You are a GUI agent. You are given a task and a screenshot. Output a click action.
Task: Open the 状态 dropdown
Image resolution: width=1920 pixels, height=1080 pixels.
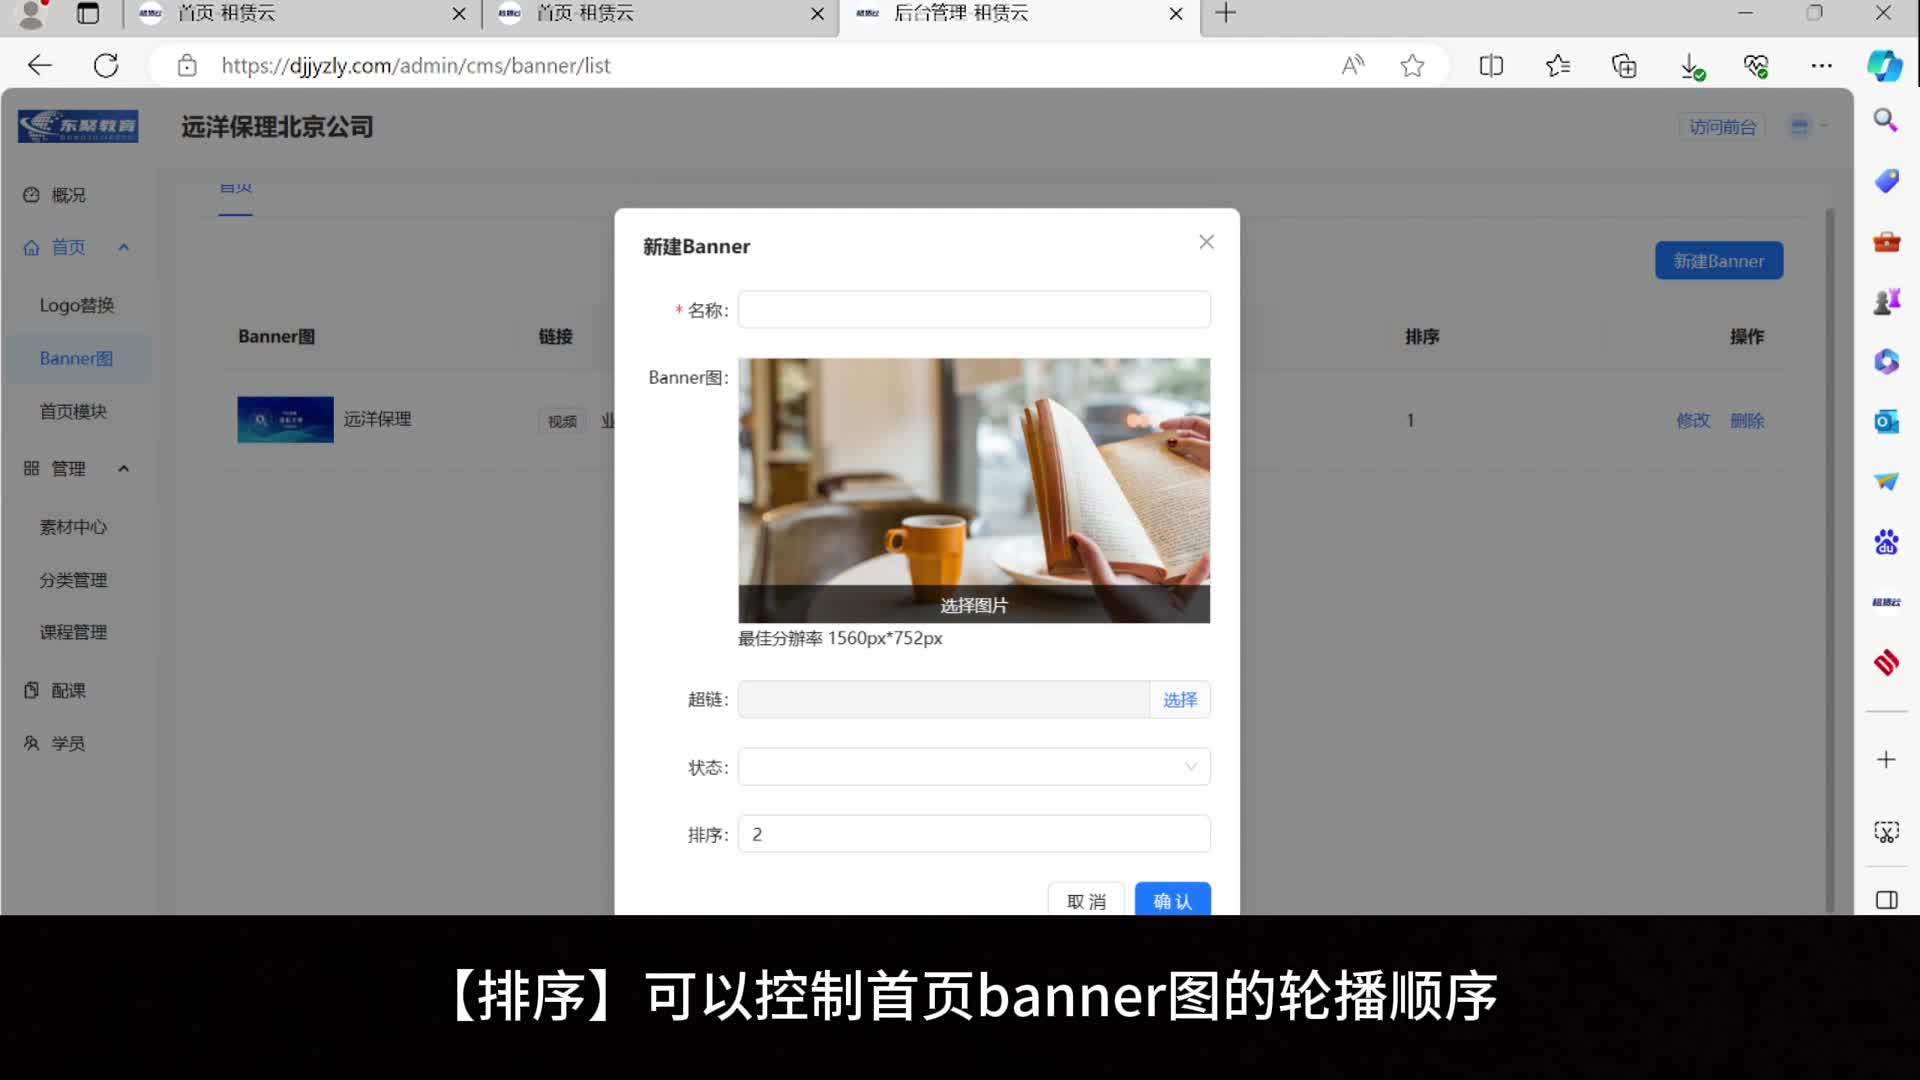click(973, 767)
